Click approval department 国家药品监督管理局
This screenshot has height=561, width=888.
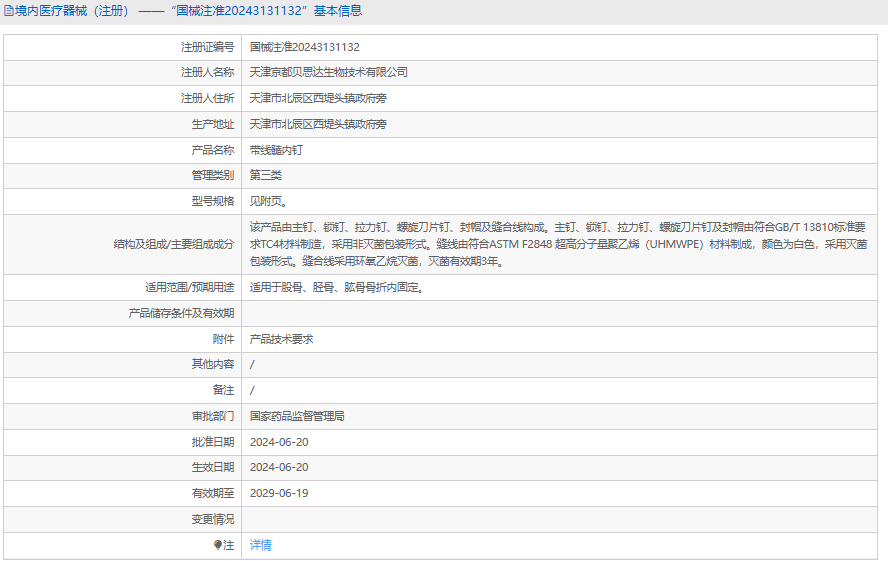click(297, 416)
